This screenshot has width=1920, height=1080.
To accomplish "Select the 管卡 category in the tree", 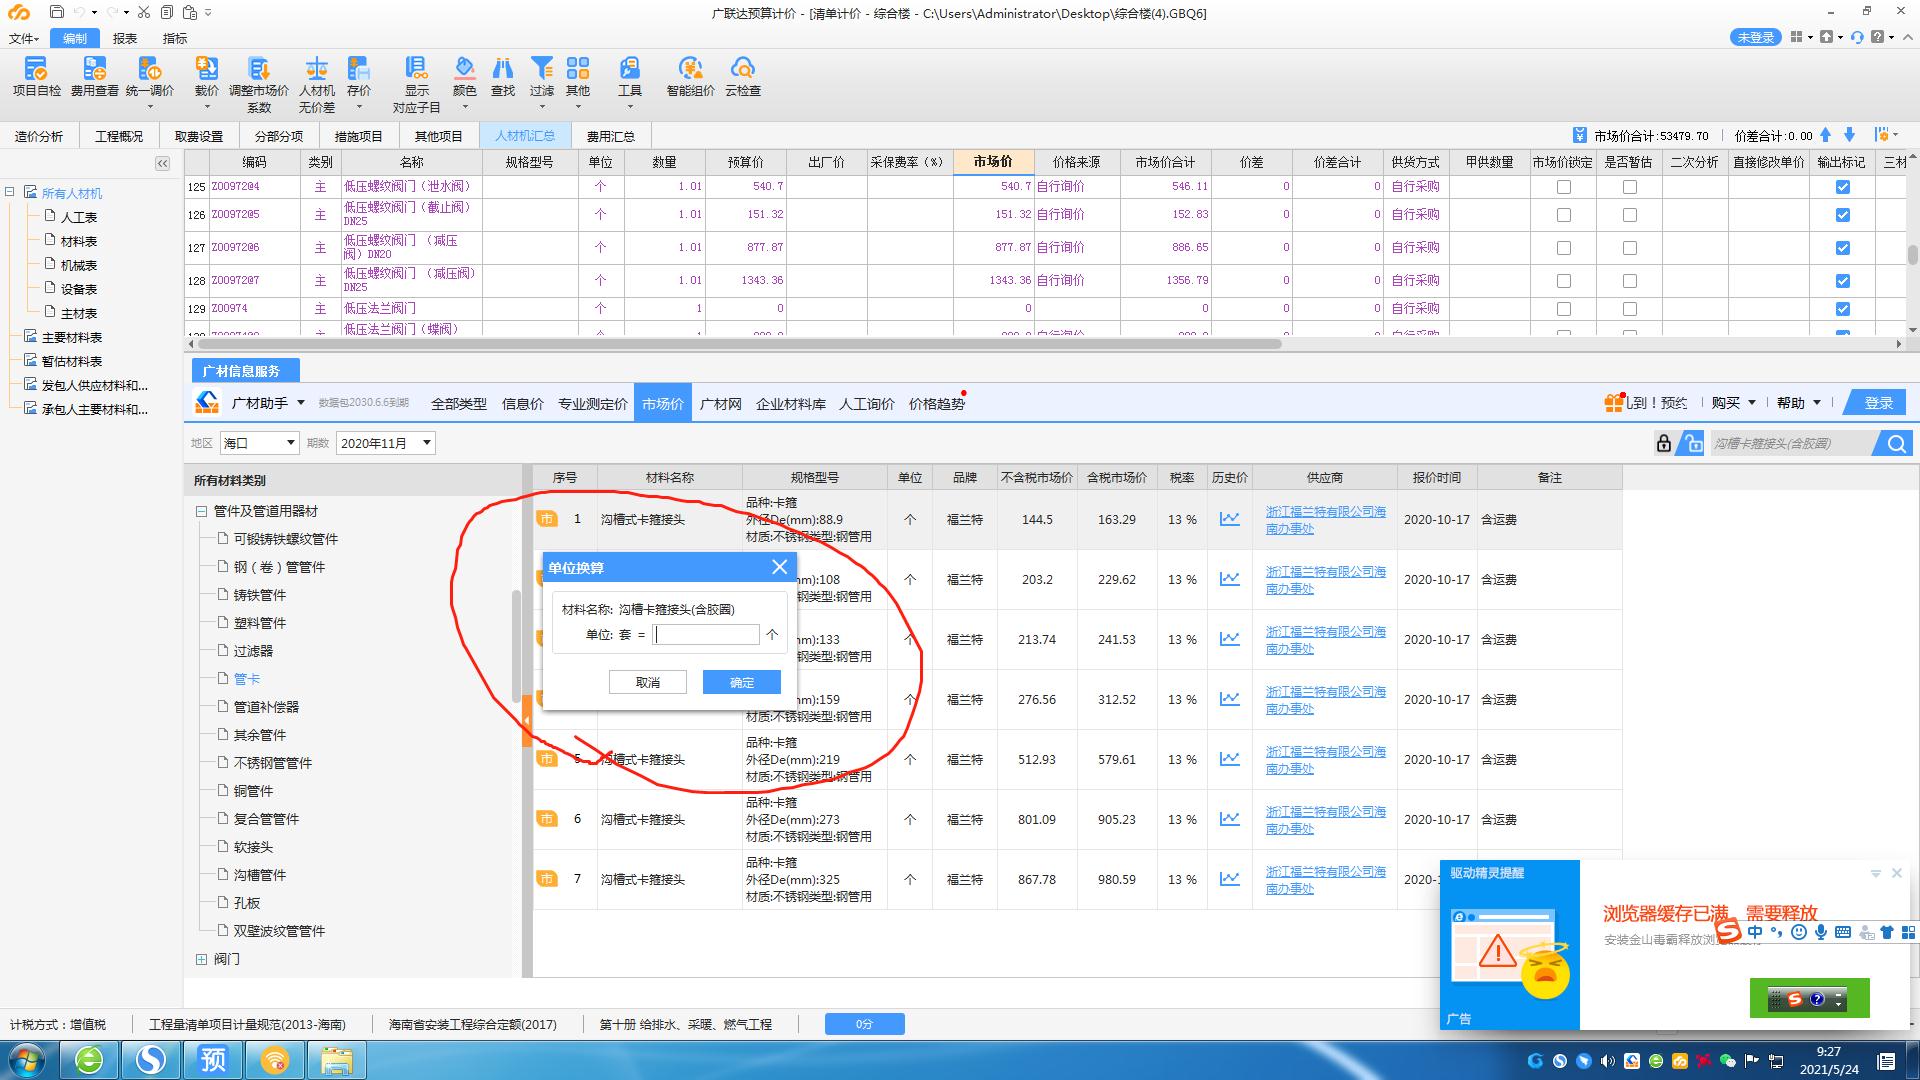I will (247, 679).
